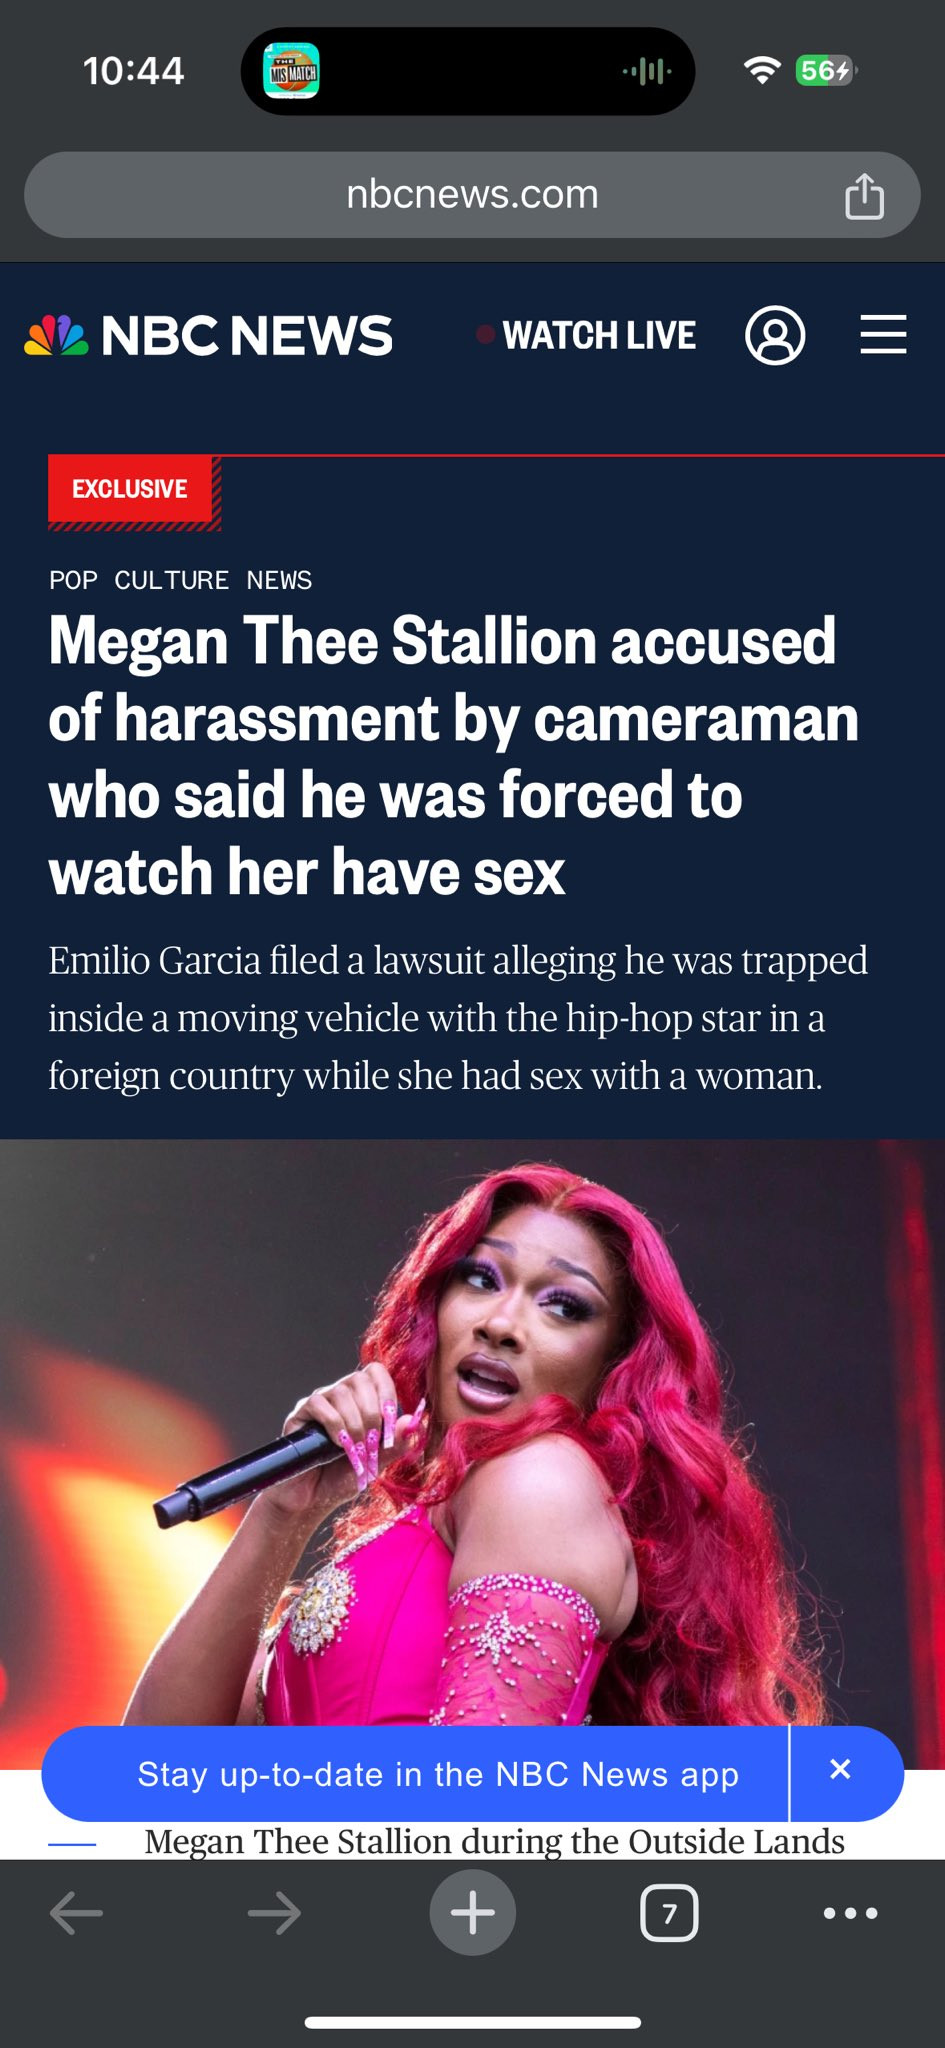Tap the nbcnews.com address bar
Image resolution: width=945 pixels, height=2048 pixels.
click(x=472, y=194)
